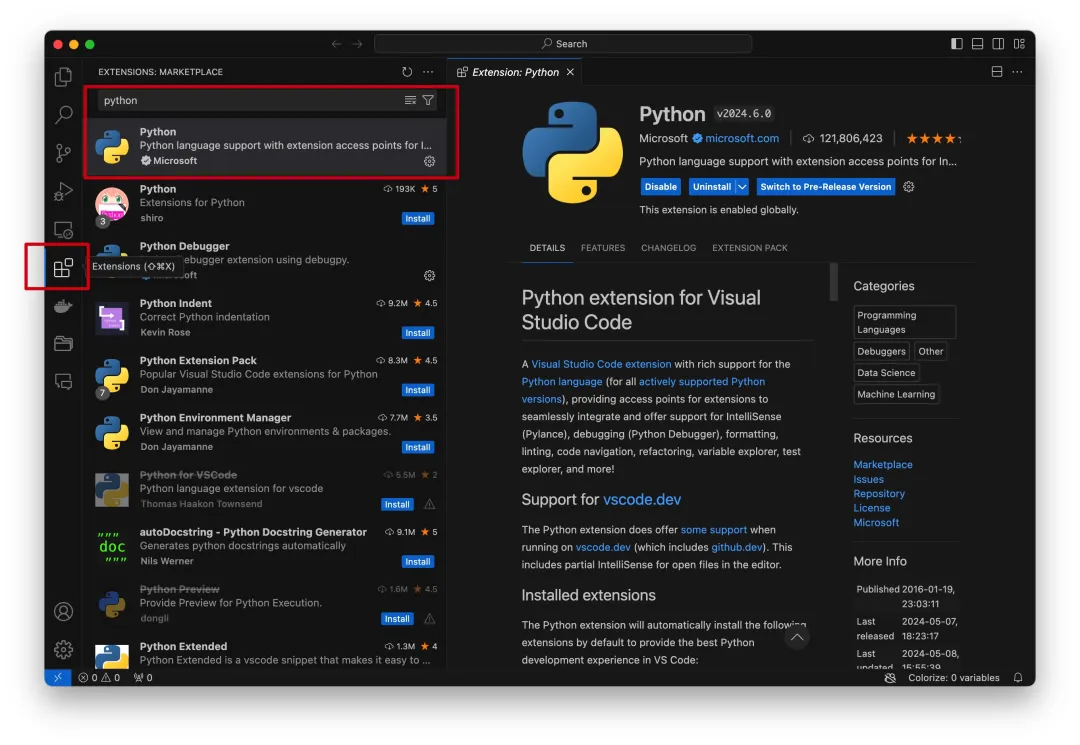Open editor more actions menu
The width and height of the screenshot is (1080, 745).
[1017, 72]
